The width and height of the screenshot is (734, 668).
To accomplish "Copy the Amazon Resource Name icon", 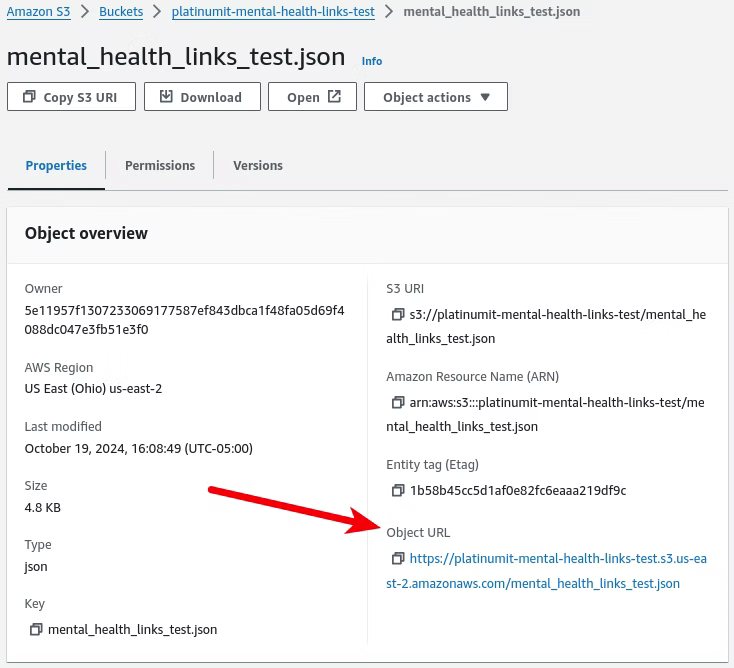I will (x=397, y=402).
